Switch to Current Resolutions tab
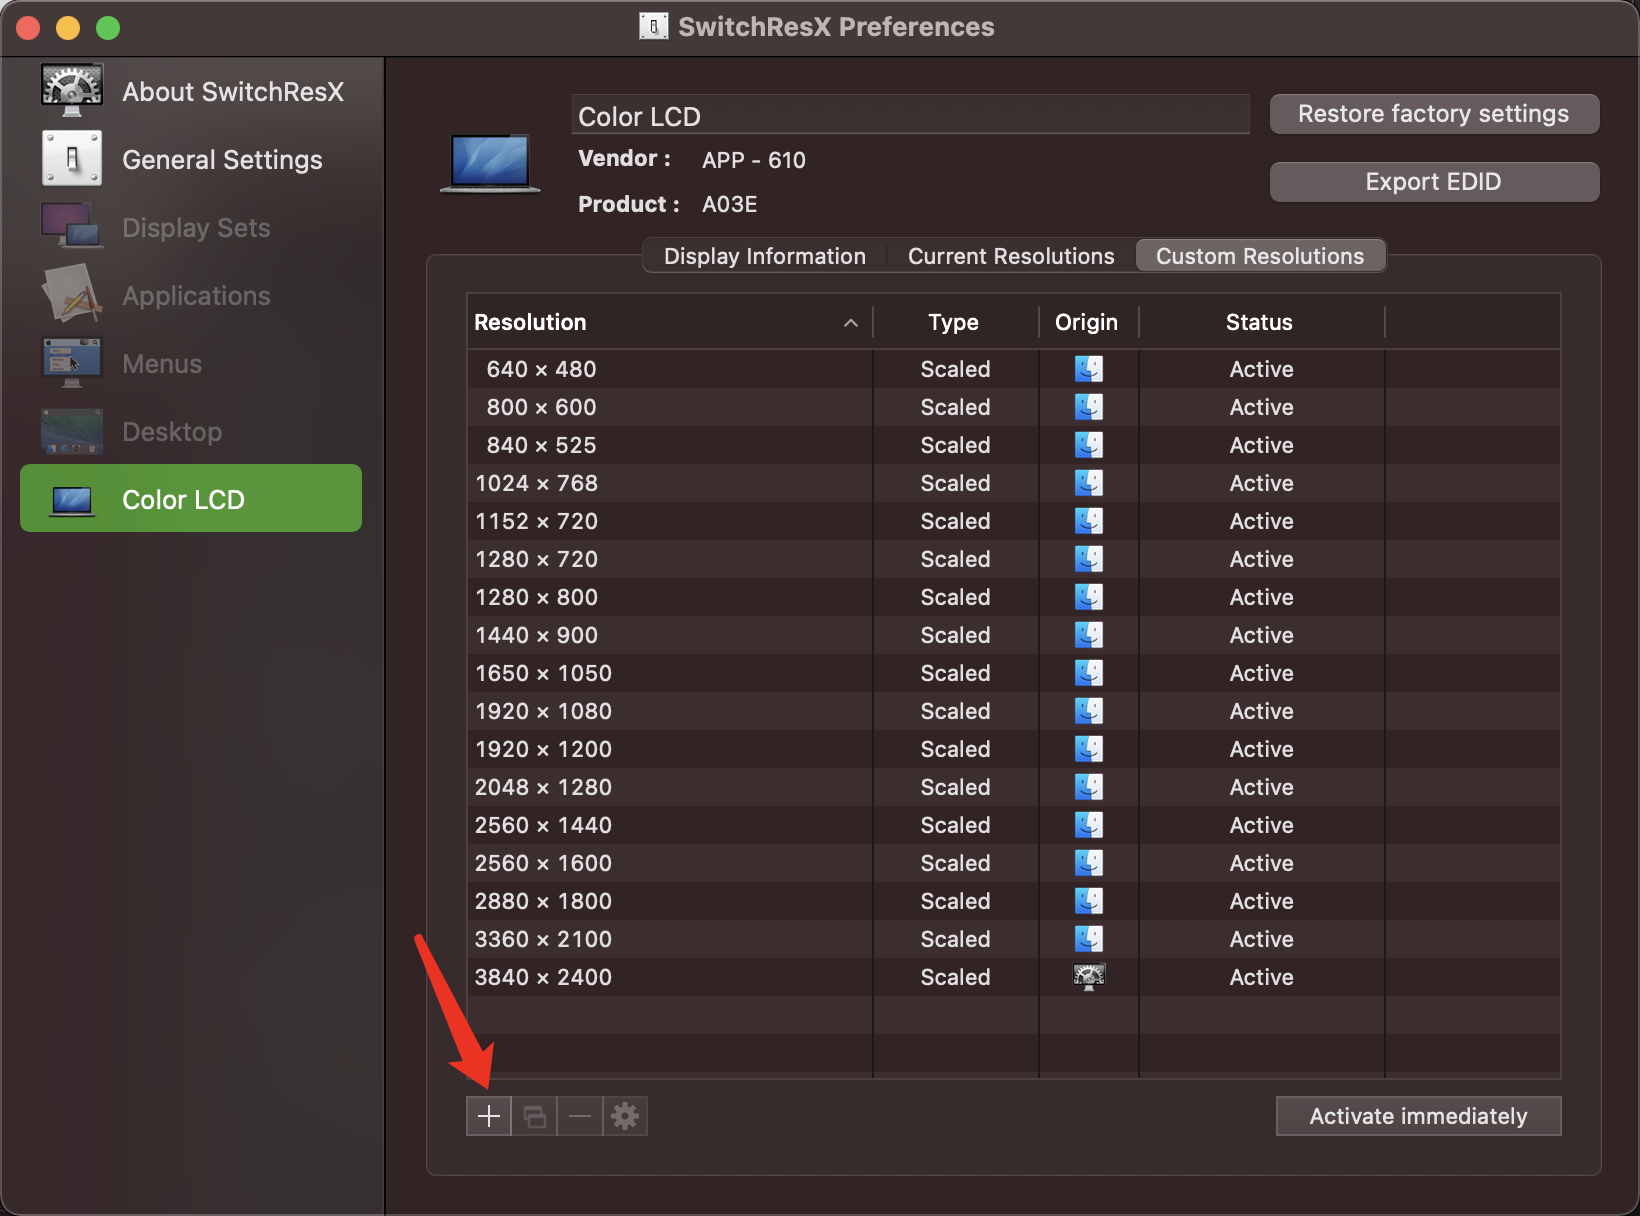 (1011, 256)
